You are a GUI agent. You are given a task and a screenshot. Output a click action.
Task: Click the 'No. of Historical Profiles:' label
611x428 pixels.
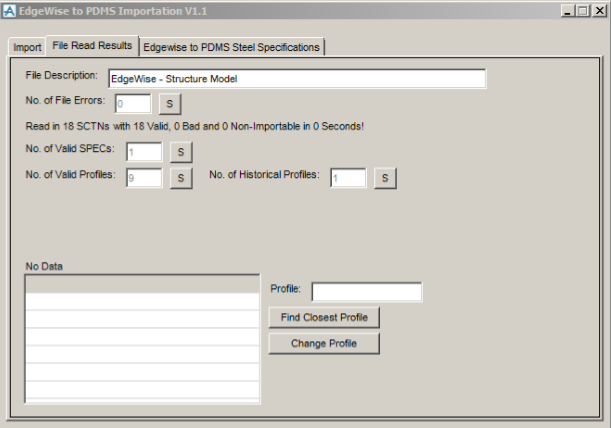tap(264, 175)
